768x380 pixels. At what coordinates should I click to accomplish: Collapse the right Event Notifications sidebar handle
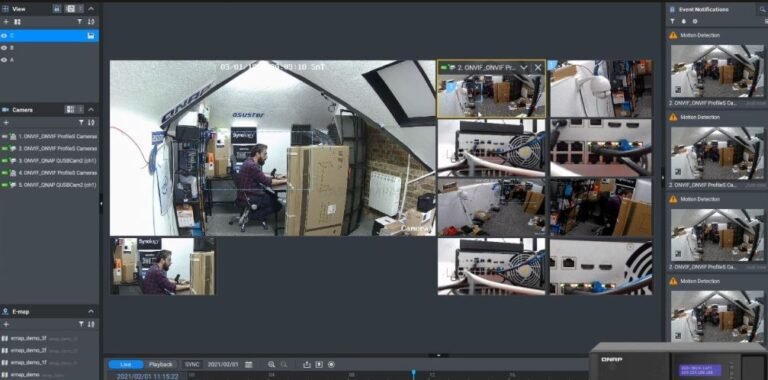663,177
